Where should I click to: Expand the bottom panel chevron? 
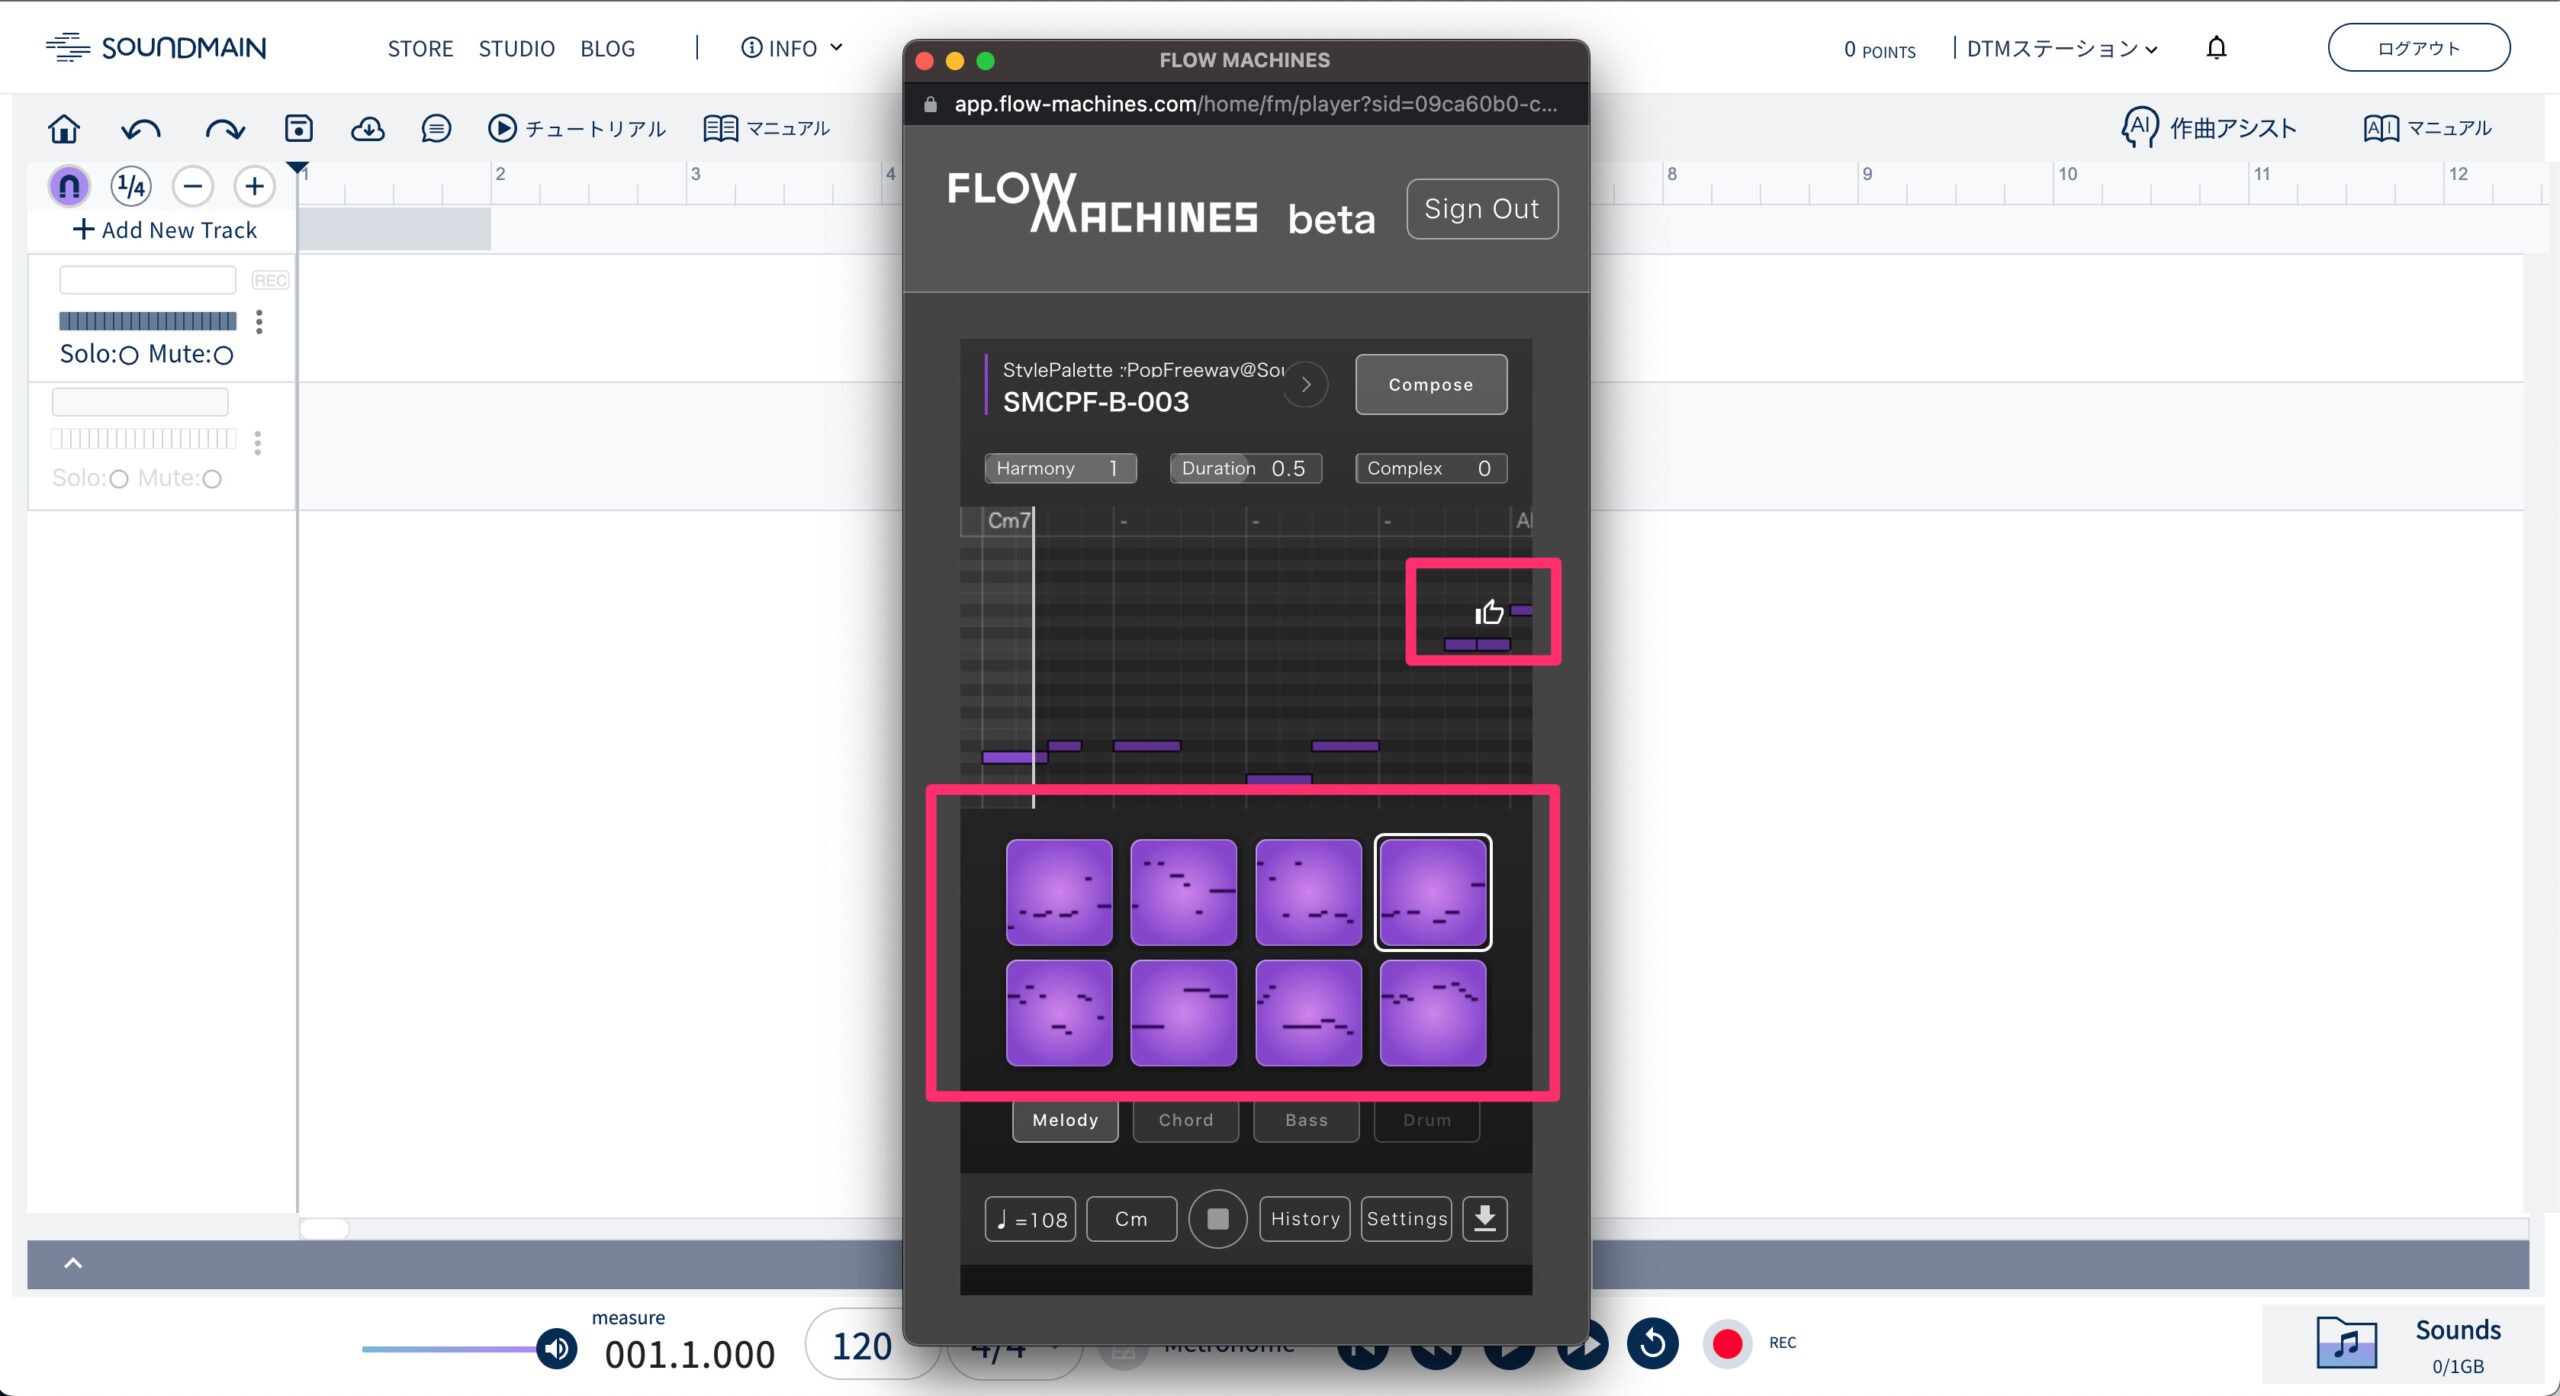tap(73, 1263)
